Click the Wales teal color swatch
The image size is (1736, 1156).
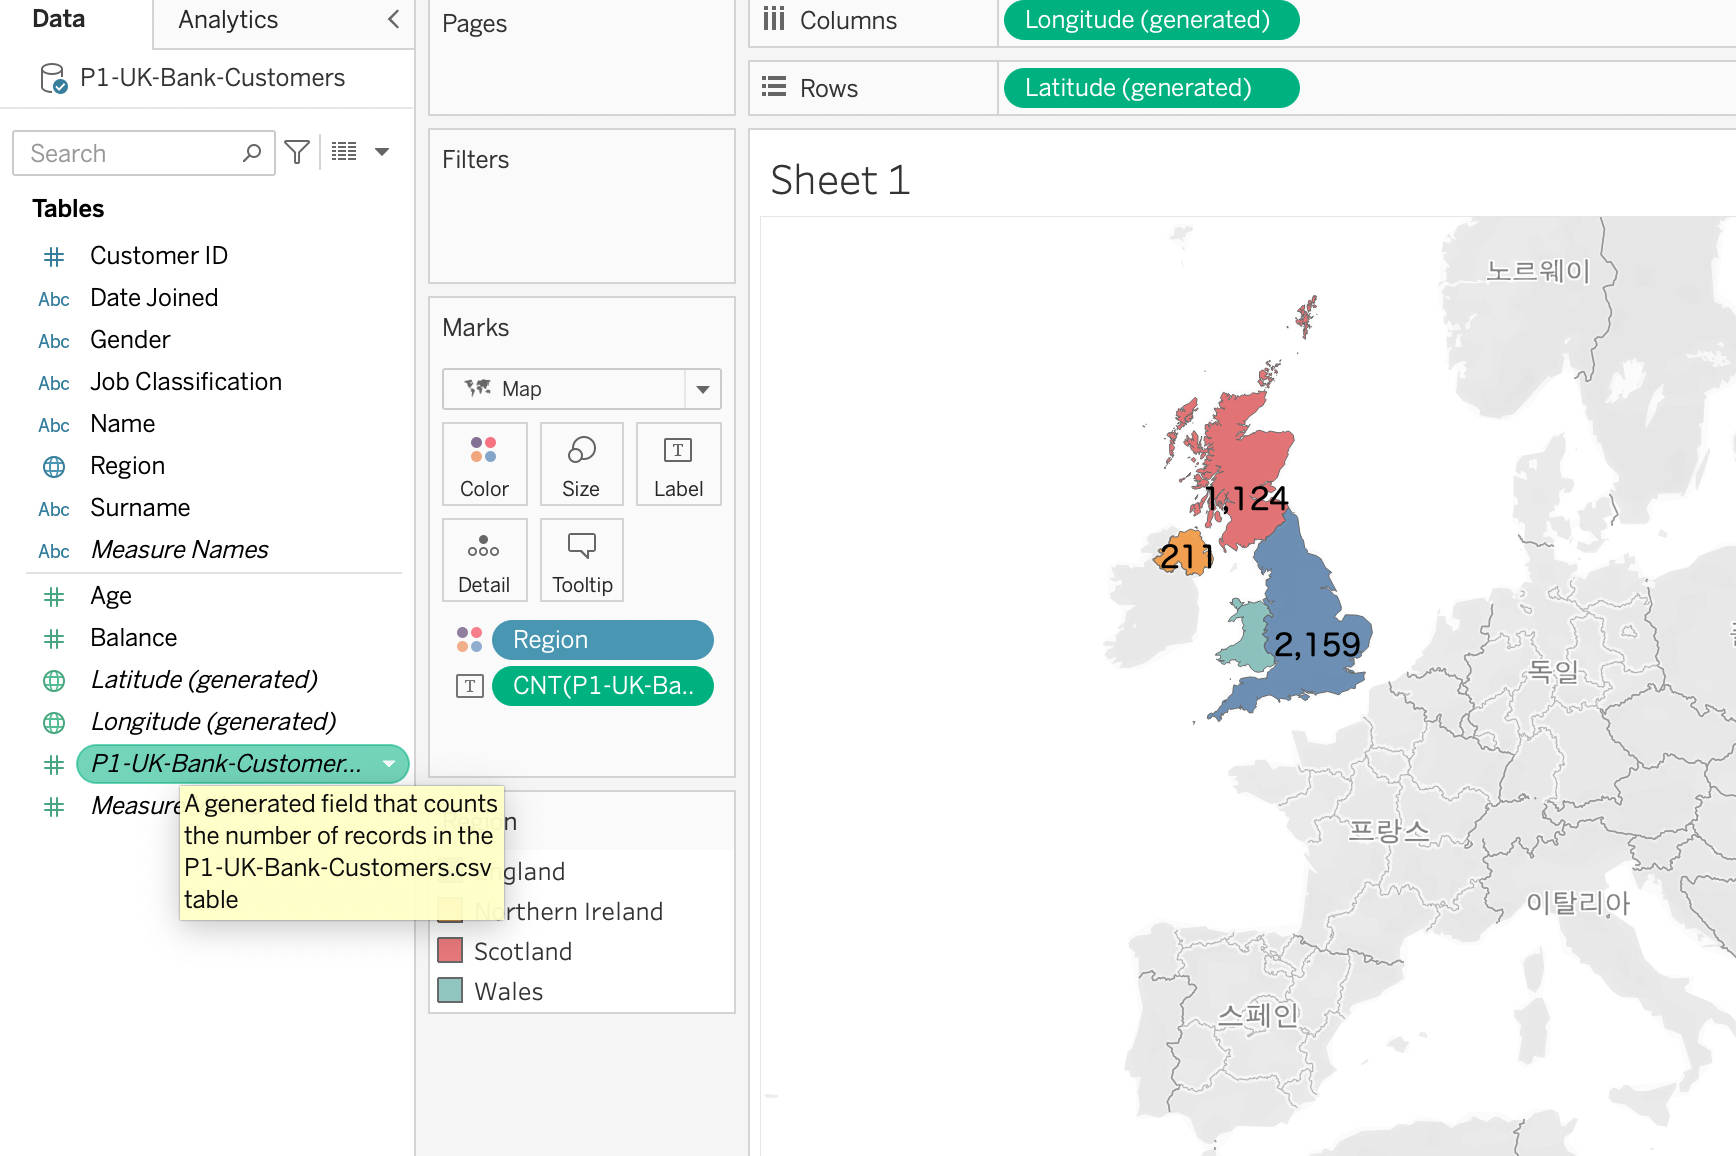pyautogui.click(x=451, y=991)
